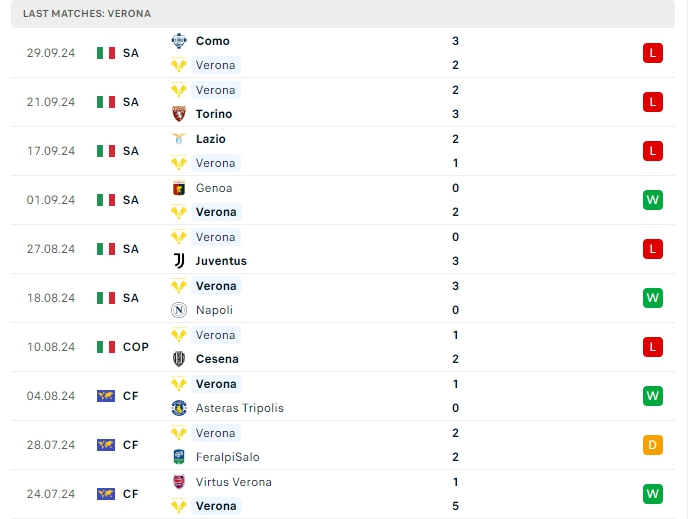Click the orange D badge for FeralpiSalo match
Viewport: 688px width, 519px height.
click(x=652, y=445)
